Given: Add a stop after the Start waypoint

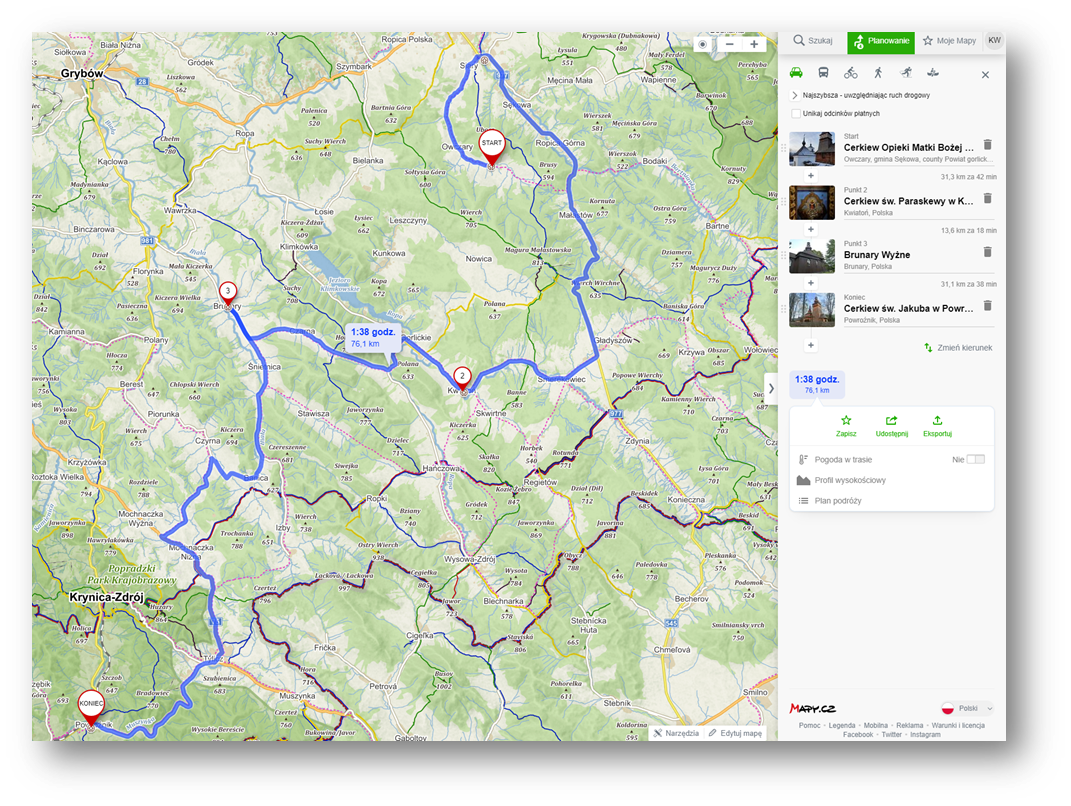Looking at the screenshot, I should tap(811, 176).
